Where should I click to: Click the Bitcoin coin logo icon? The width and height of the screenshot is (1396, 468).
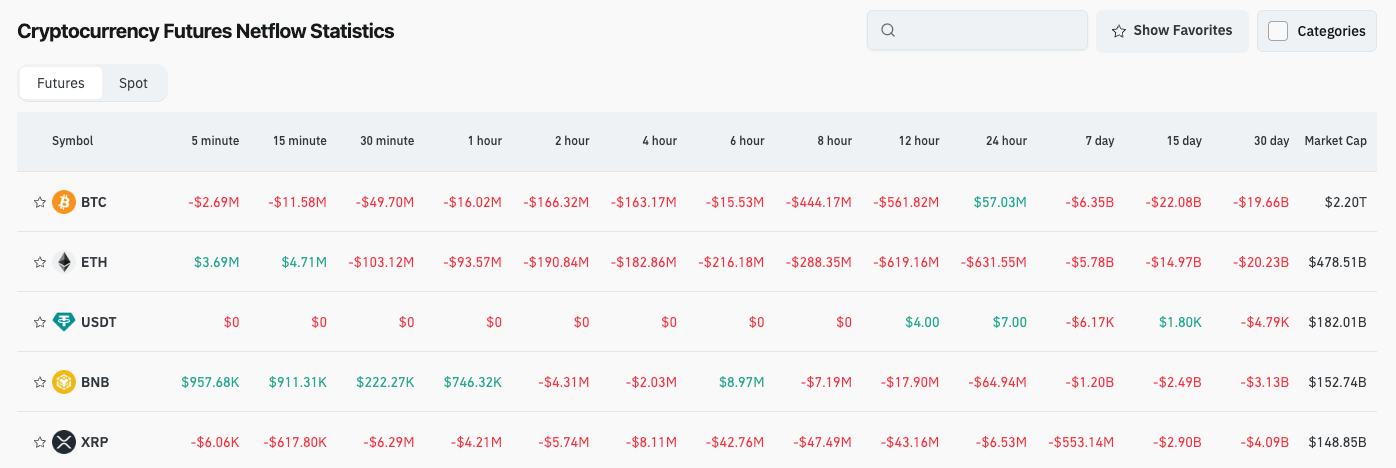pyautogui.click(x=64, y=202)
